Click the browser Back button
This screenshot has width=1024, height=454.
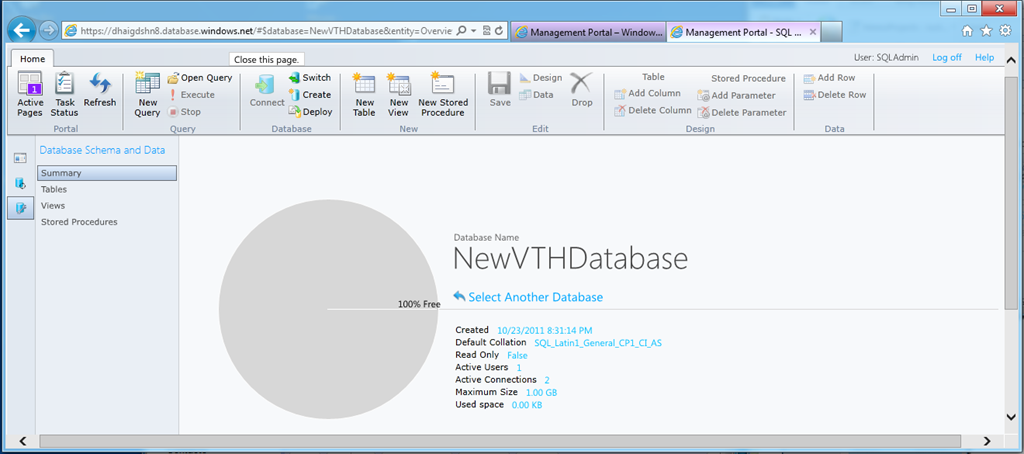point(22,30)
